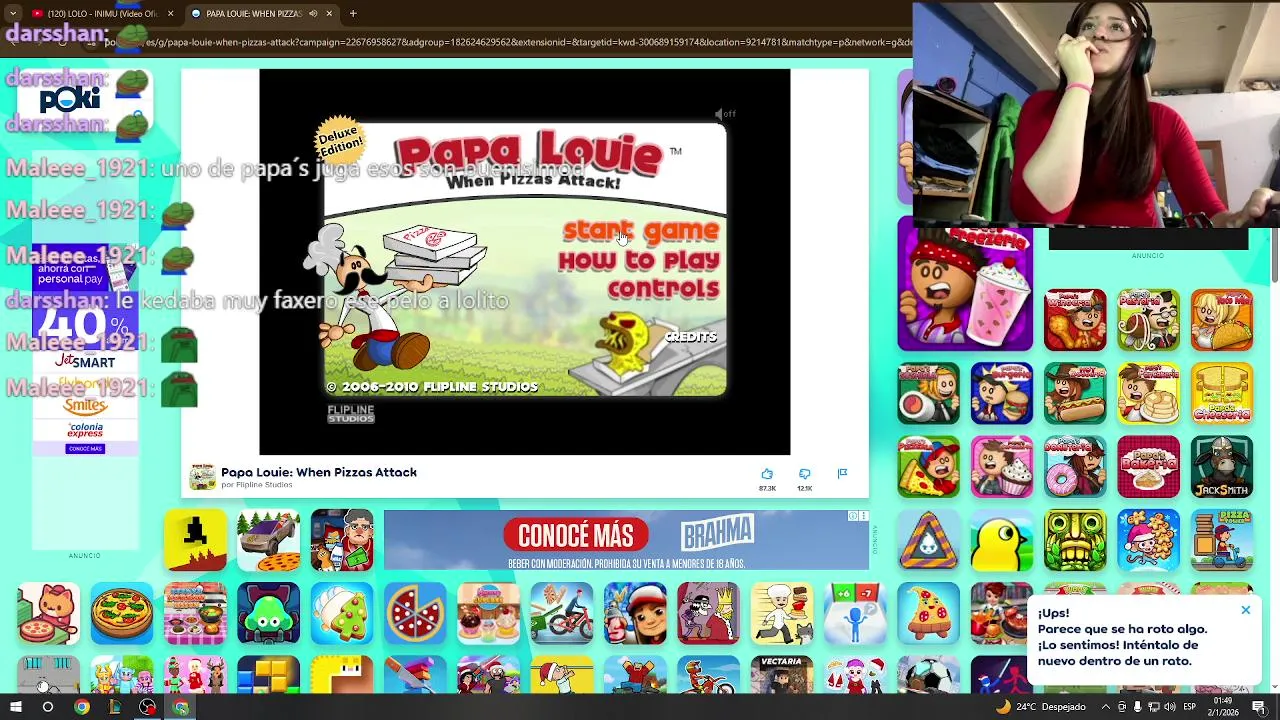Open the yellow silhouette runner game icon
The height and width of the screenshot is (720, 1280).
click(x=195, y=540)
